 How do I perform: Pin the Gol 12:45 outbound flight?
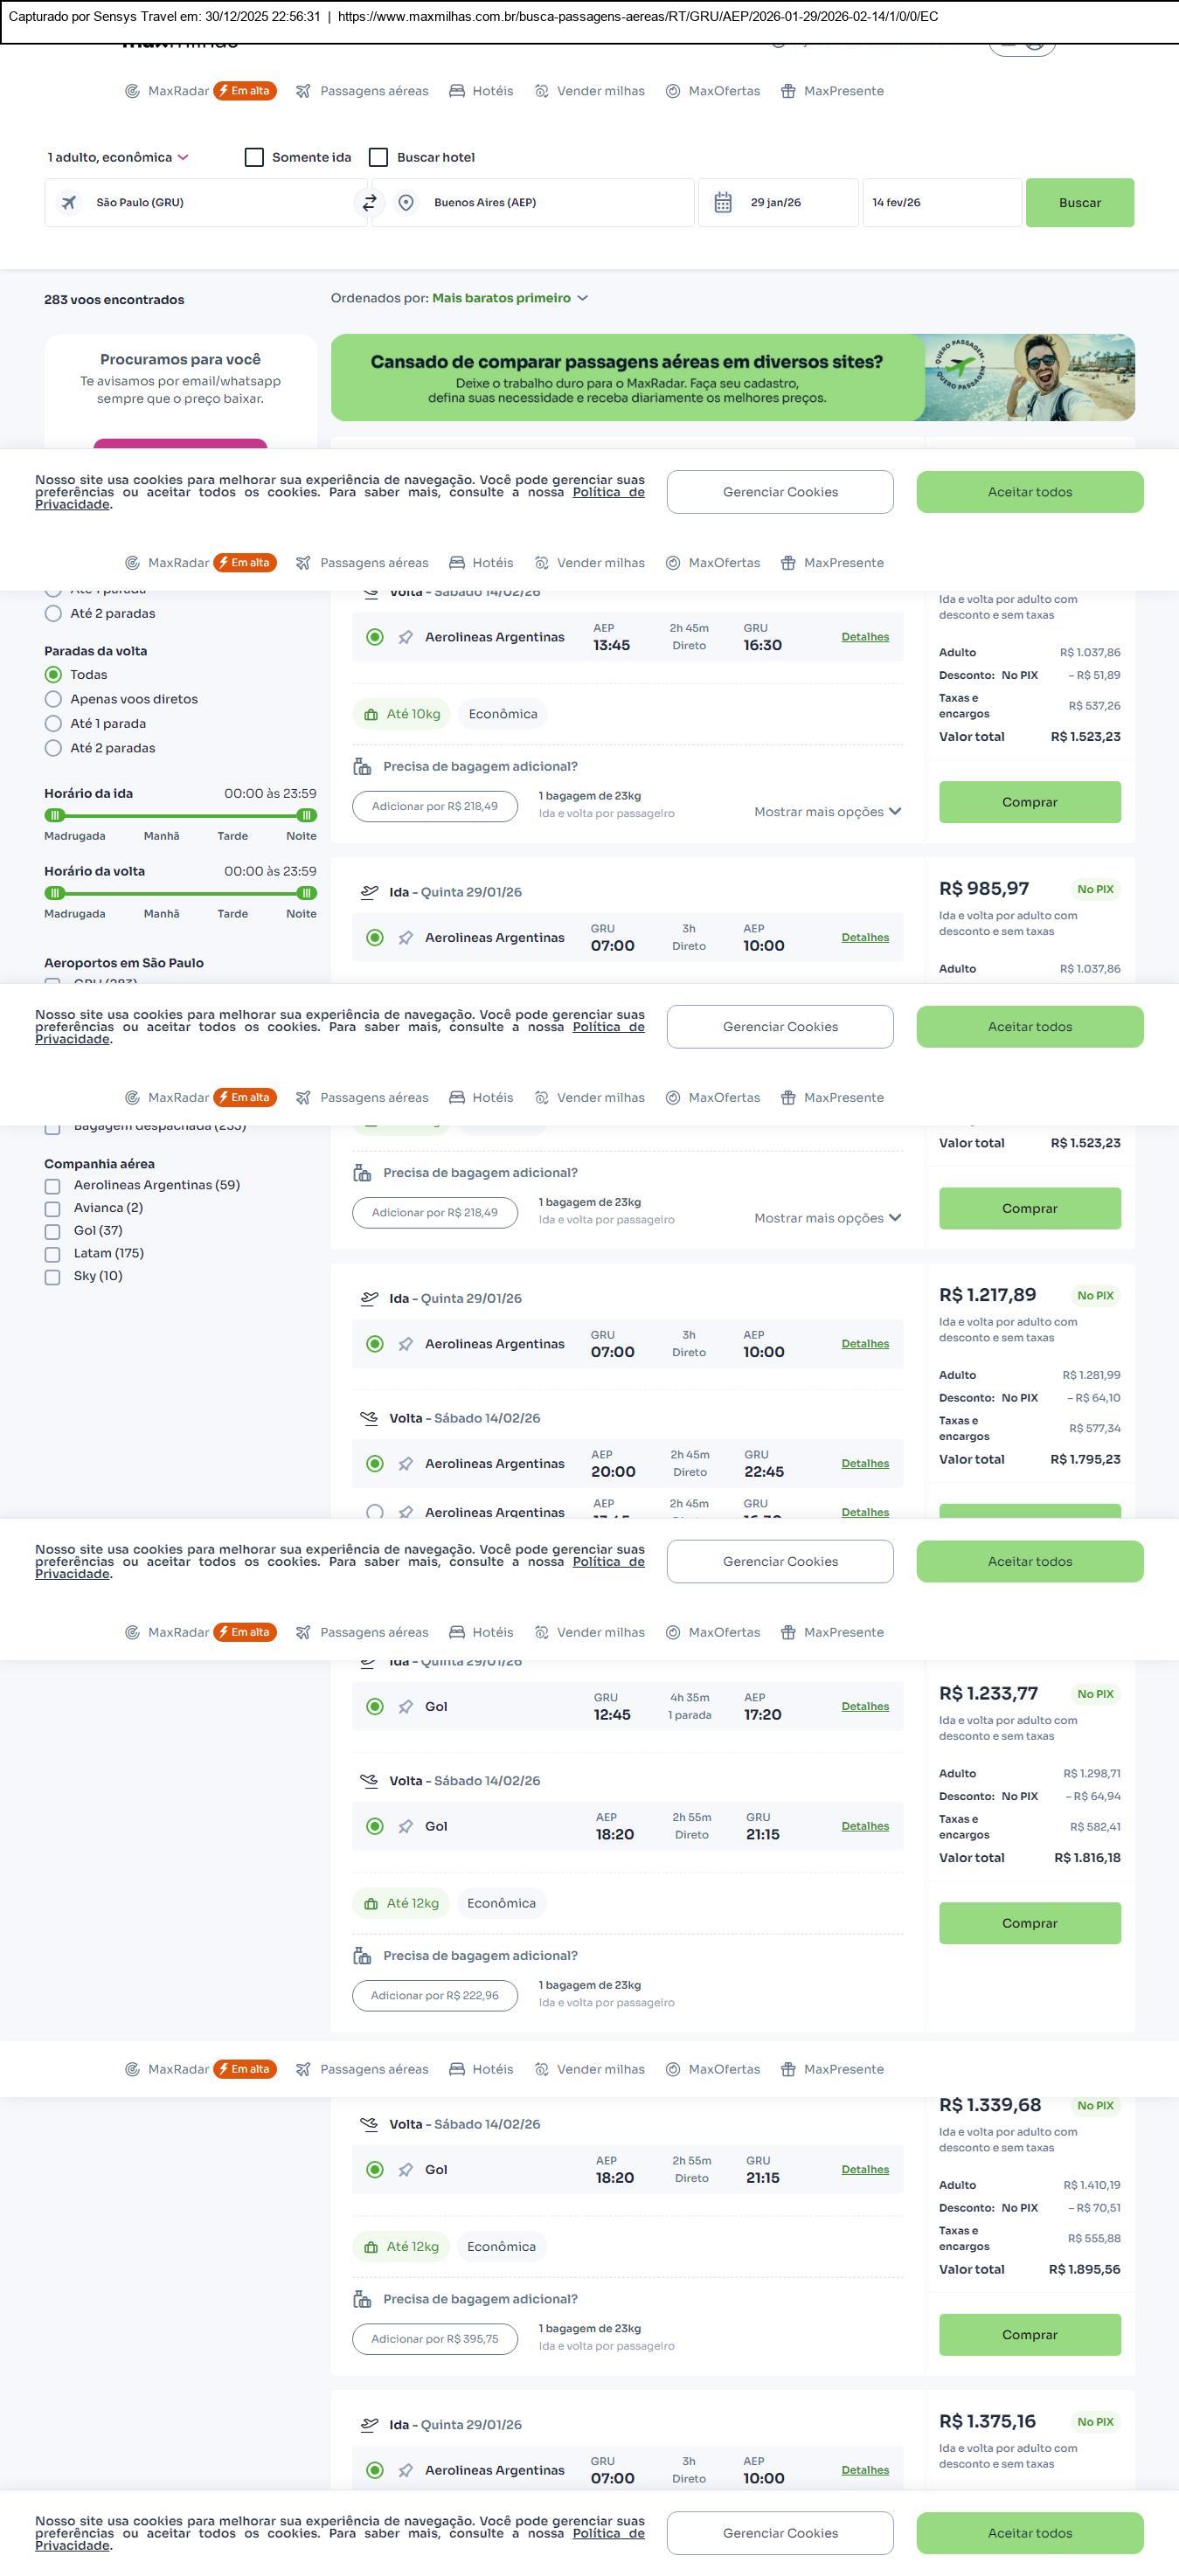point(406,1707)
